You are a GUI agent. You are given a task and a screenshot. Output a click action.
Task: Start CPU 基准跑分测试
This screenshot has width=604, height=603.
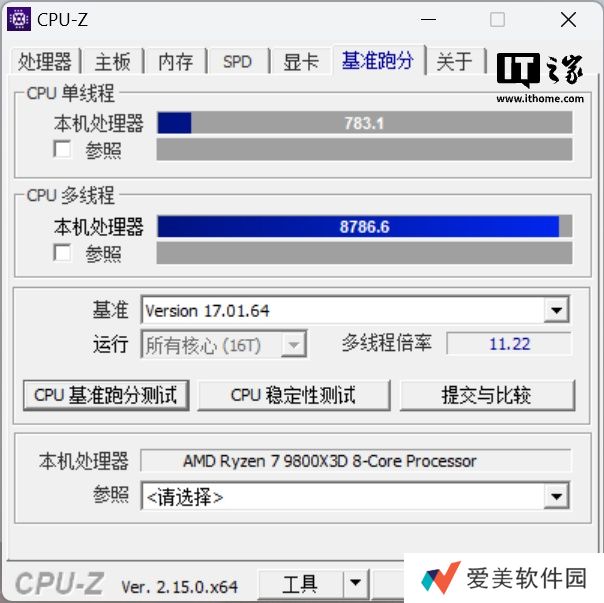(106, 395)
